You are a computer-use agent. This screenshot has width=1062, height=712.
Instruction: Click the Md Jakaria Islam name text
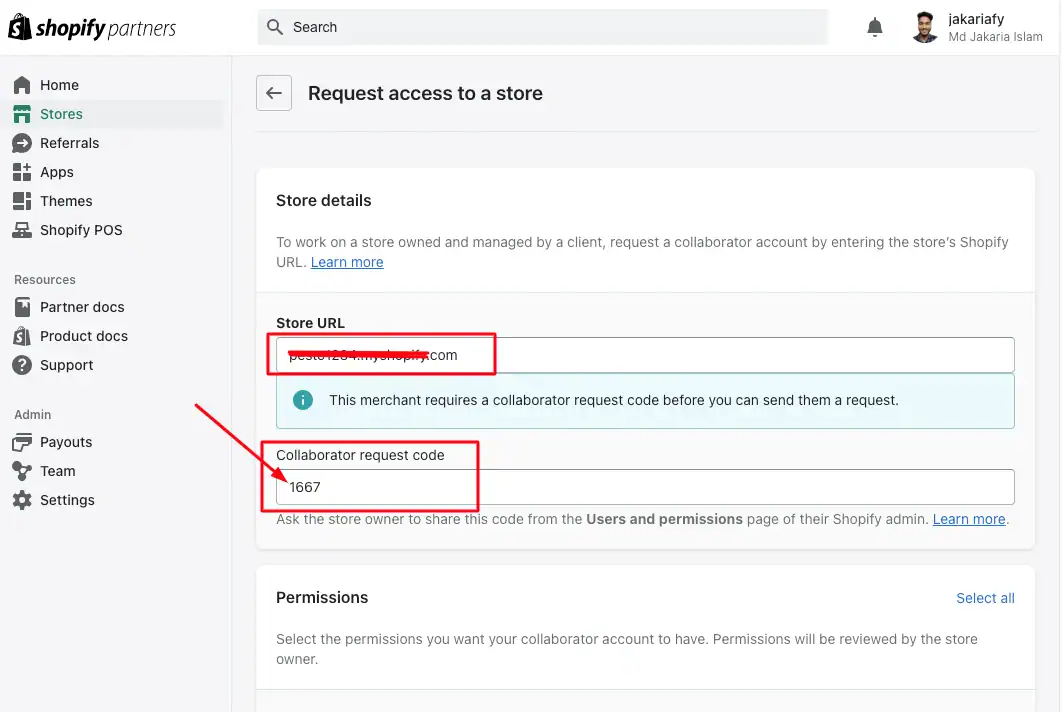pyautogui.click(x=995, y=37)
